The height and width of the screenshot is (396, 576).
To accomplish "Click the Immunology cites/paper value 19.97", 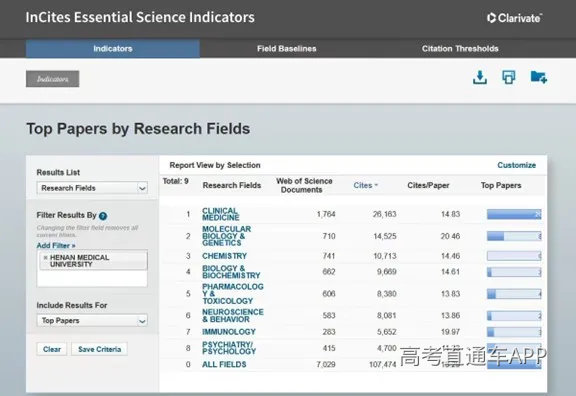I will tap(450, 332).
